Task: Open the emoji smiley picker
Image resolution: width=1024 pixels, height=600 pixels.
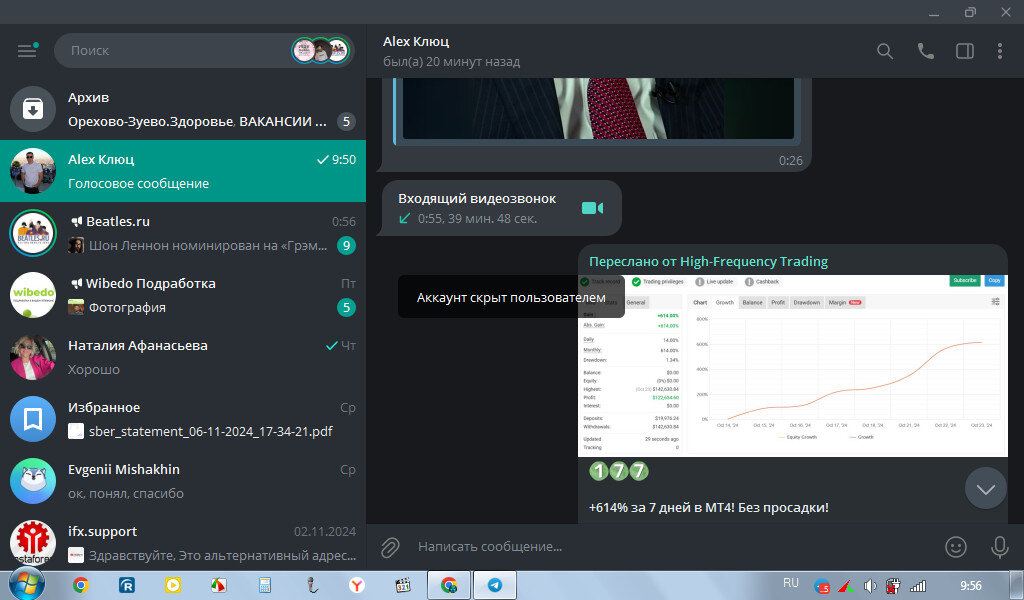Action: 955,547
